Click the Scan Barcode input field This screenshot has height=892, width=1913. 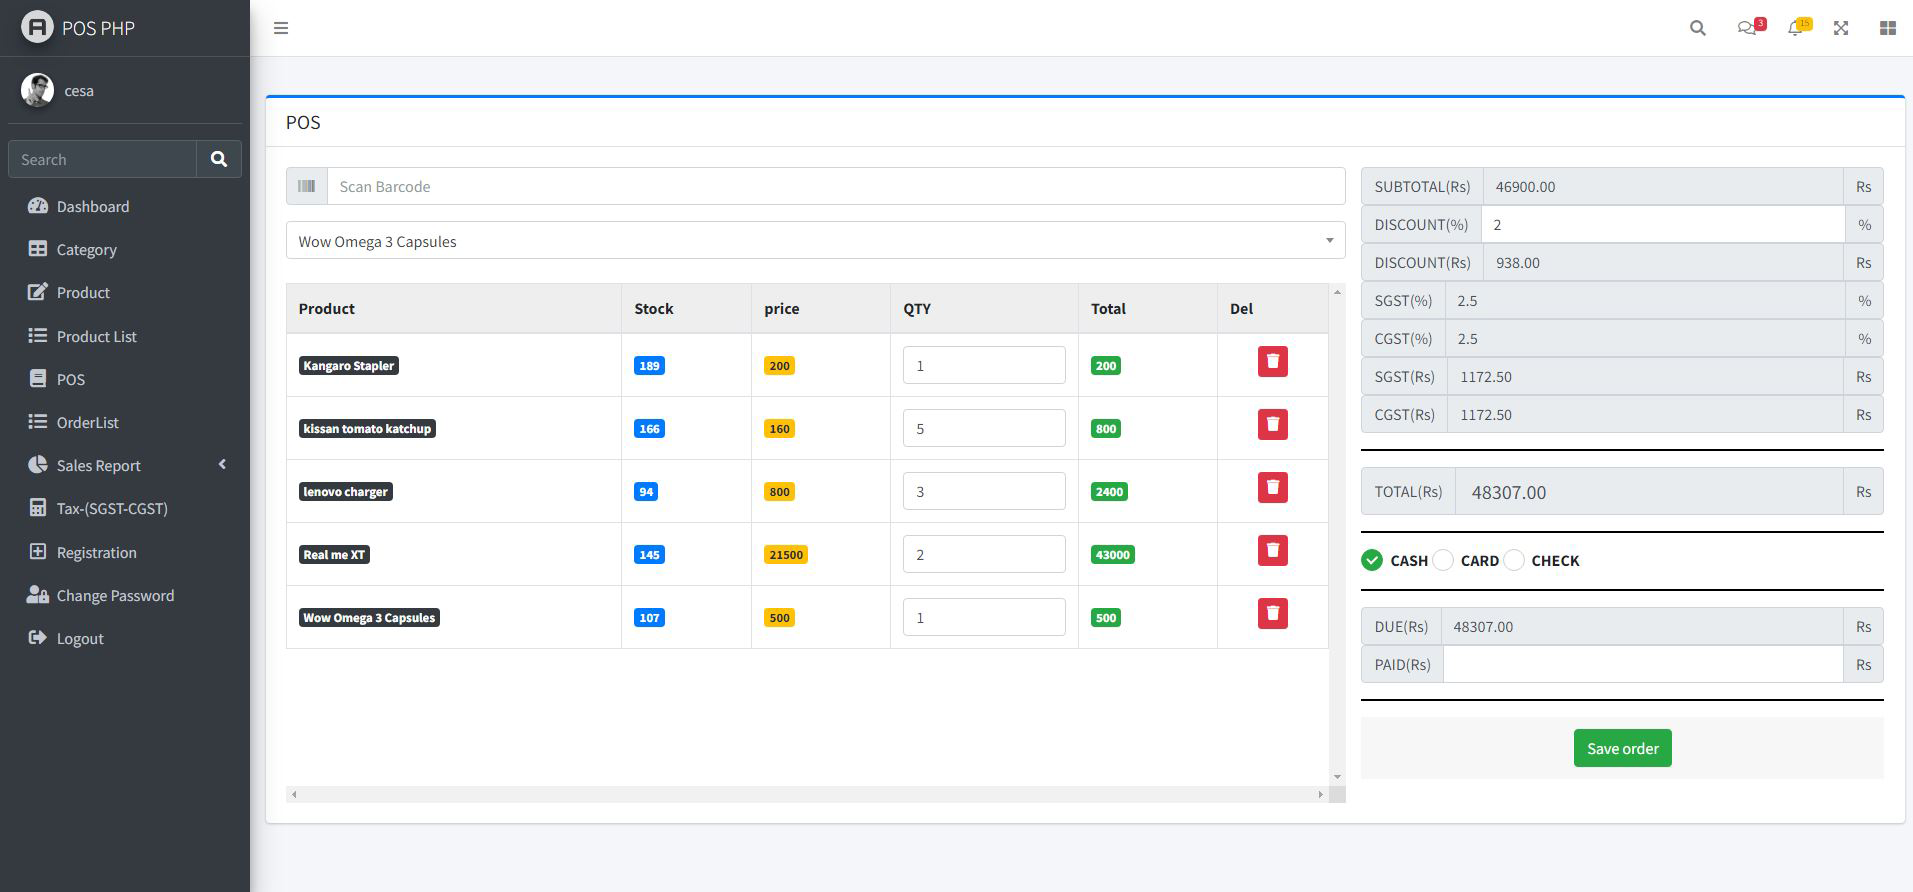click(835, 186)
